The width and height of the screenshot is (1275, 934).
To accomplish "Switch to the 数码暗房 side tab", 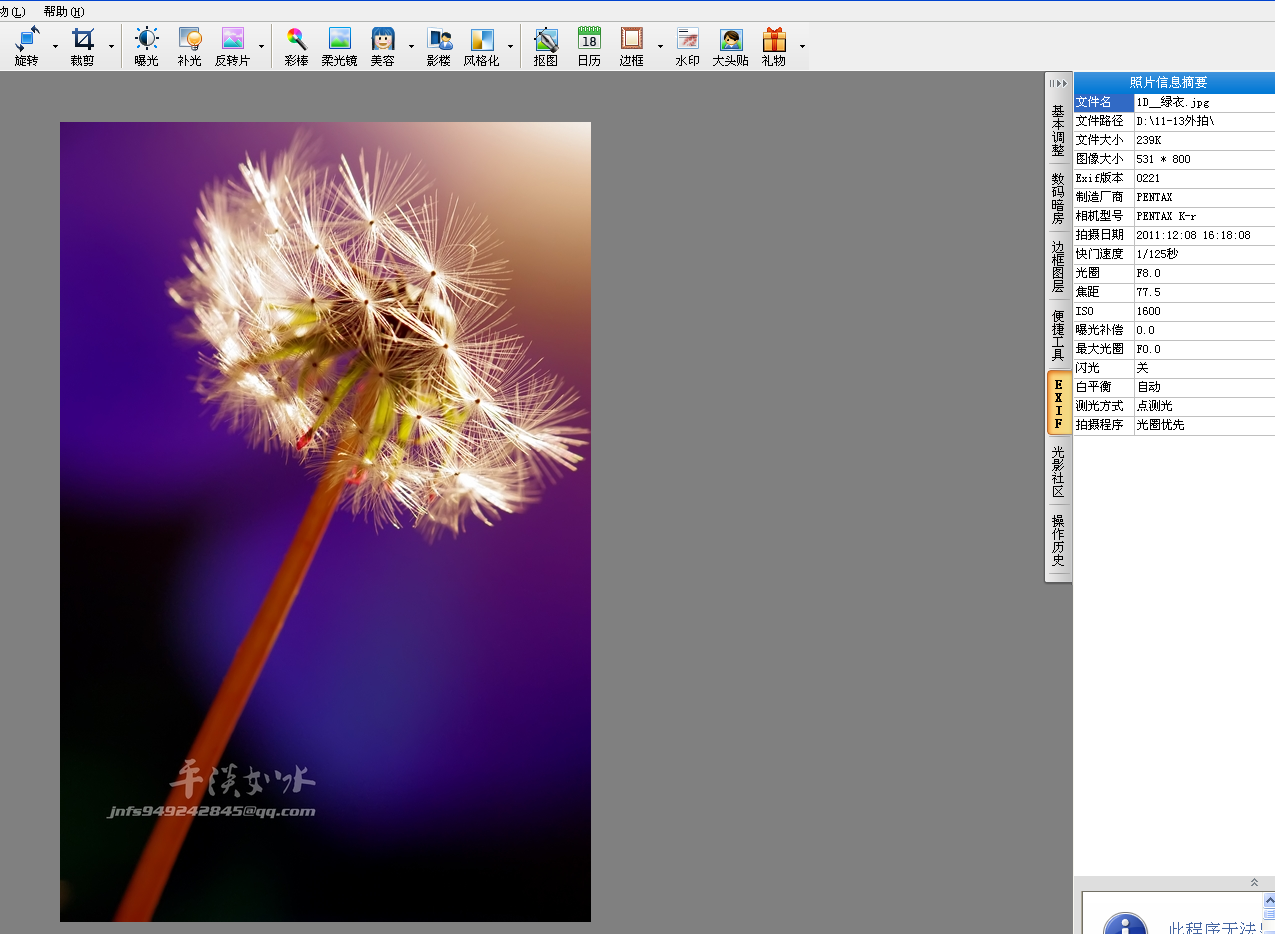I will (x=1058, y=198).
